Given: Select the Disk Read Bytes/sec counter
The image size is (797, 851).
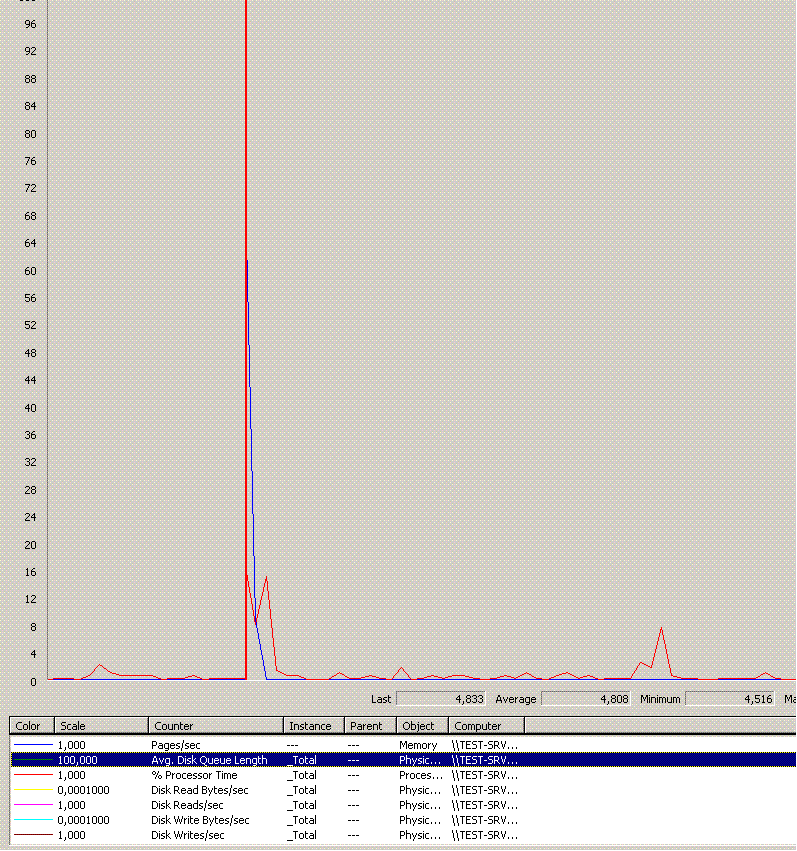Looking at the screenshot, I should [200, 790].
